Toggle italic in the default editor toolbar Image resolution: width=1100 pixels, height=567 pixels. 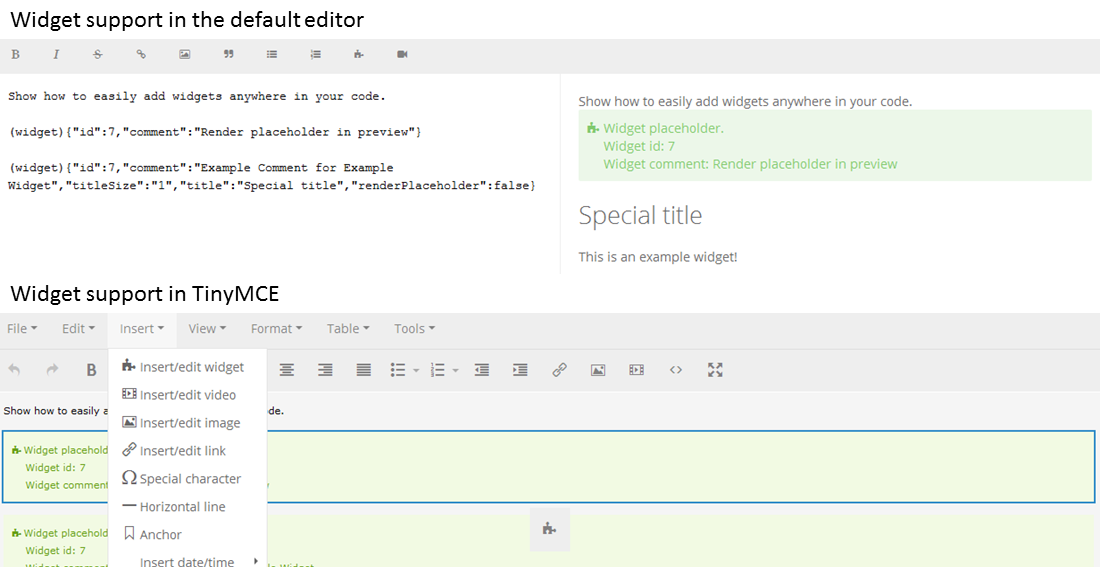pyautogui.click(x=56, y=55)
